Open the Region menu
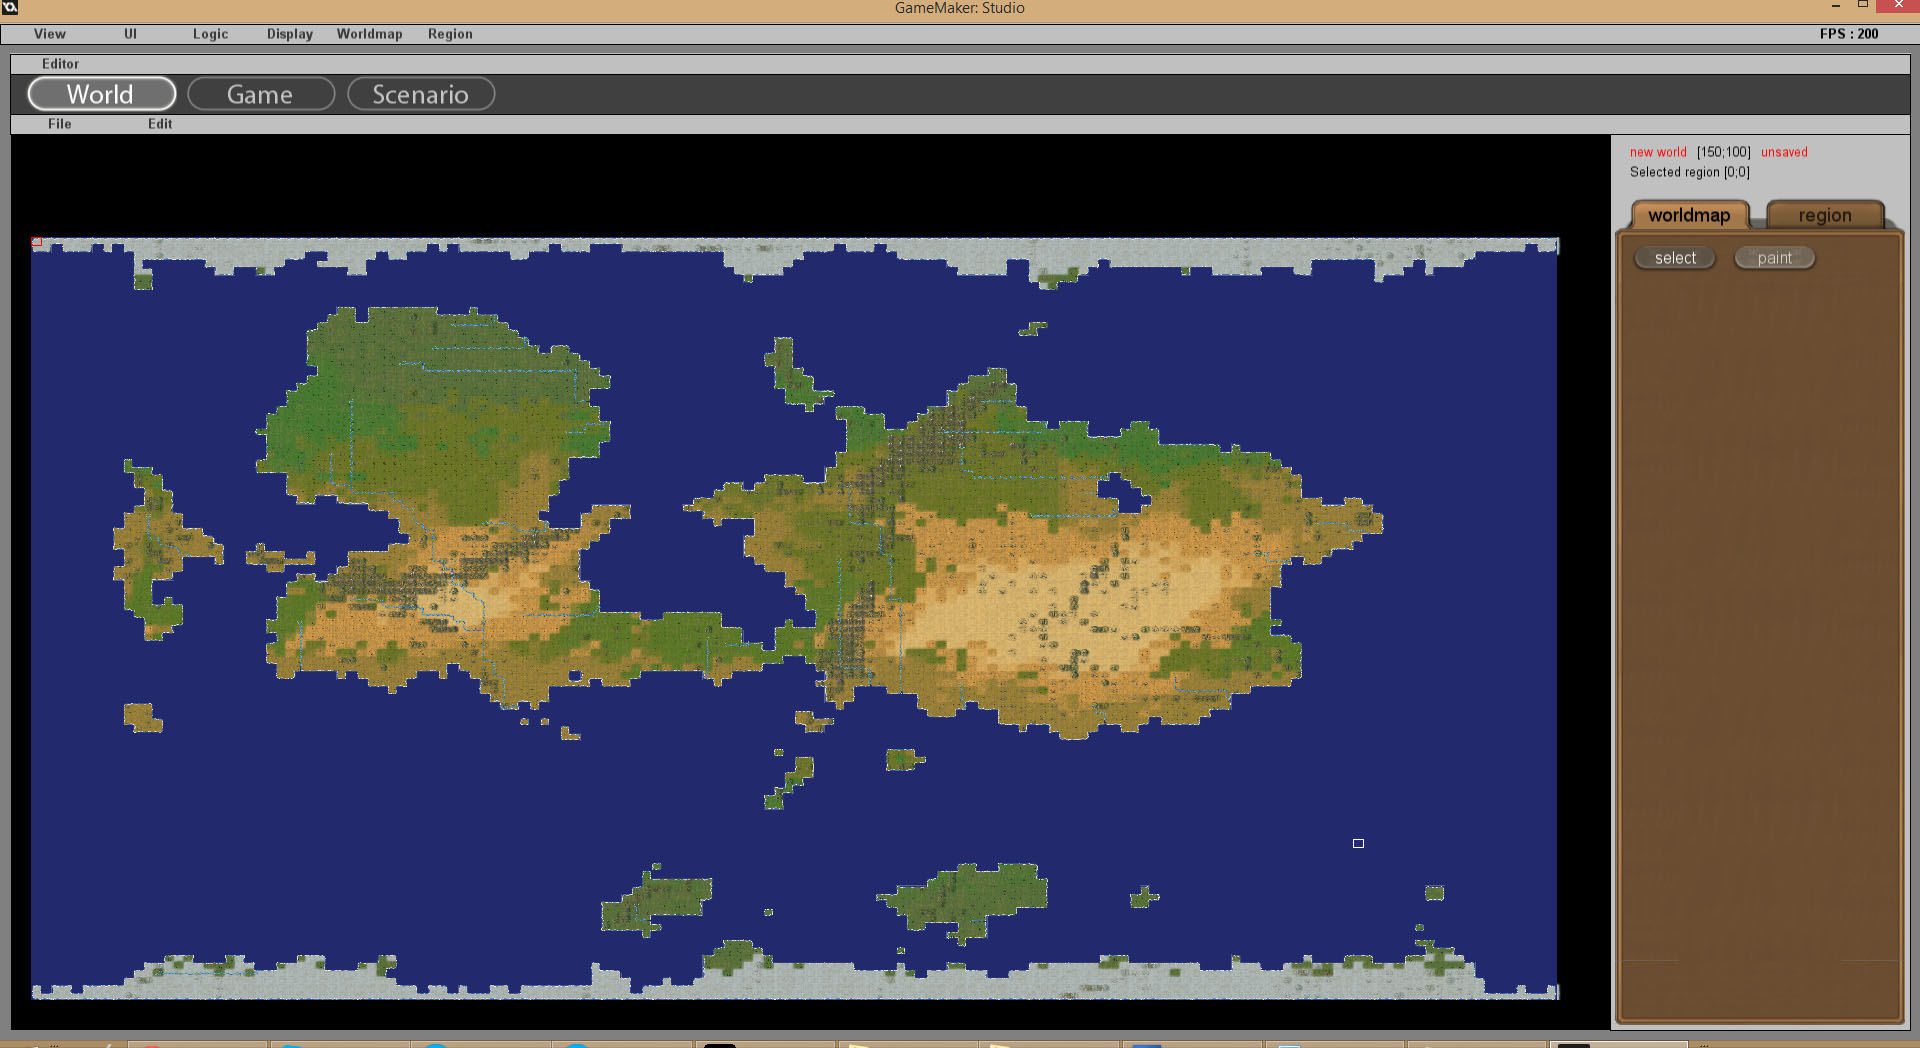The width and height of the screenshot is (1920, 1048). [450, 34]
